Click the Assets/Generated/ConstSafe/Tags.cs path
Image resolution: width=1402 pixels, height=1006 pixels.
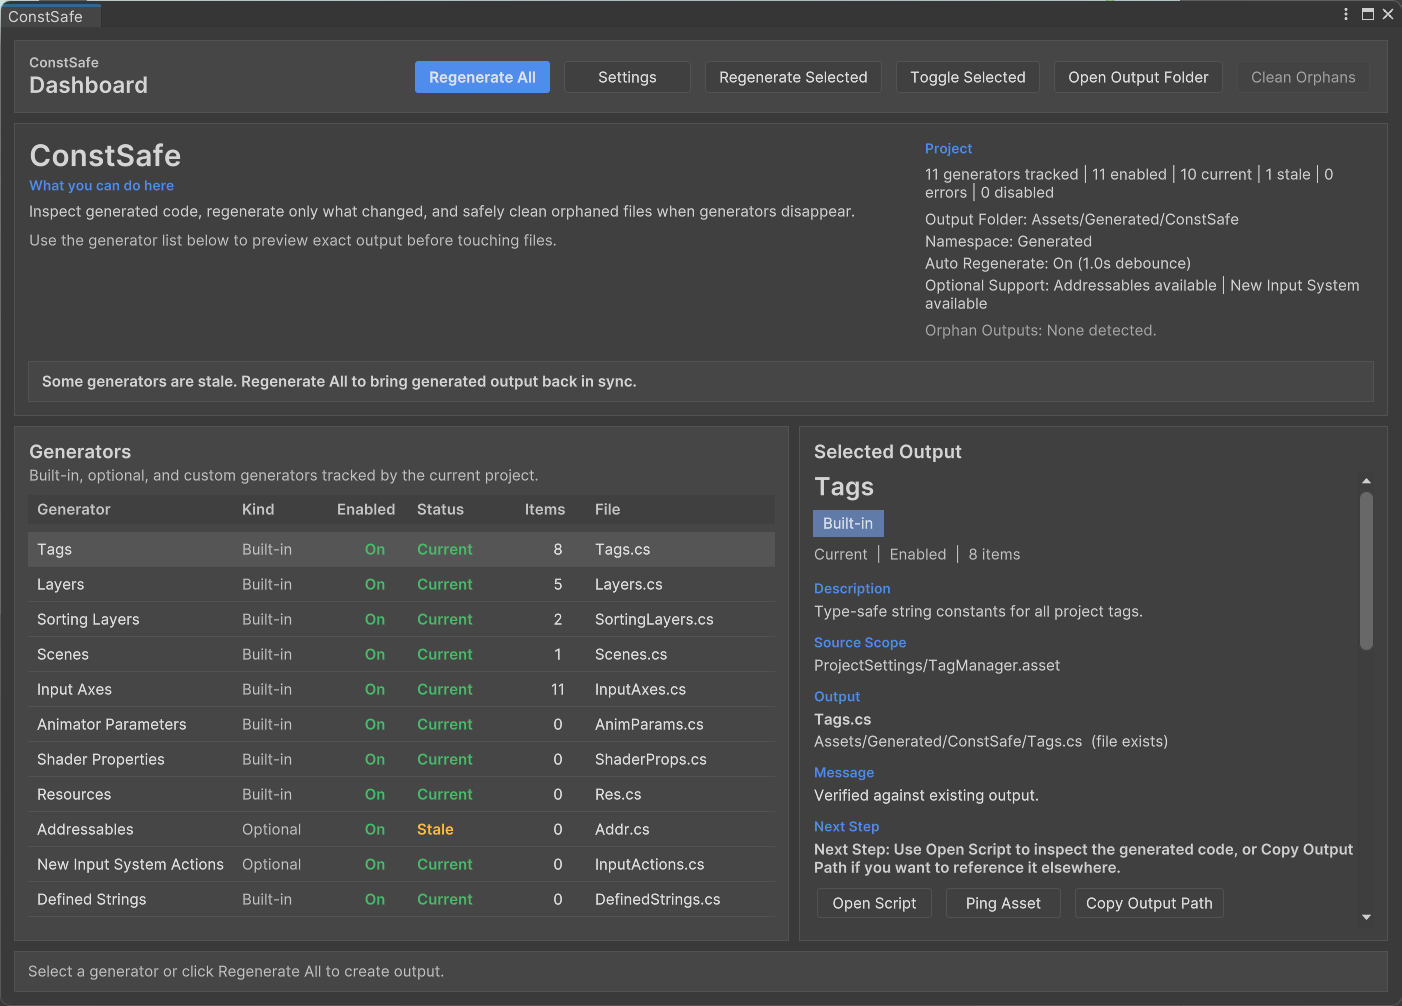coord(948,741)
